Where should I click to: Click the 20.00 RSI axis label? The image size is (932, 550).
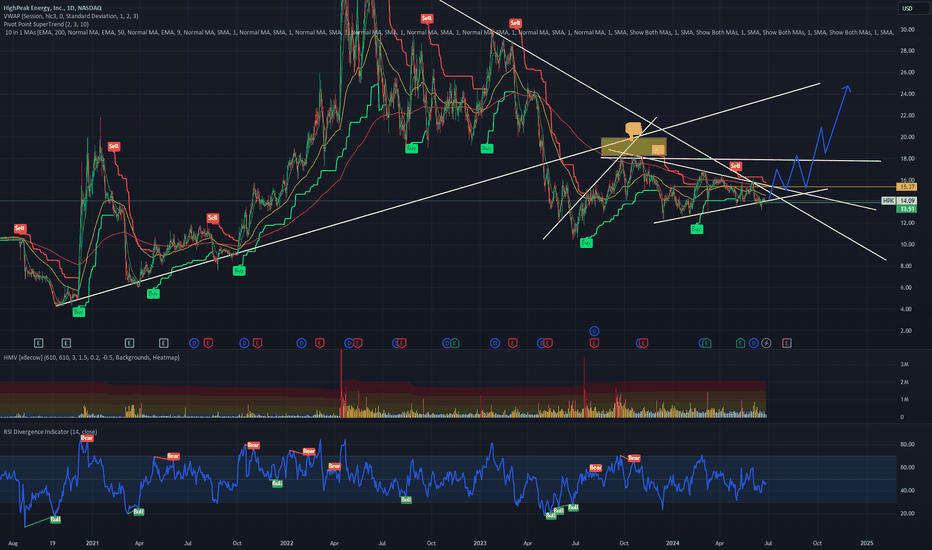[907, 513]
